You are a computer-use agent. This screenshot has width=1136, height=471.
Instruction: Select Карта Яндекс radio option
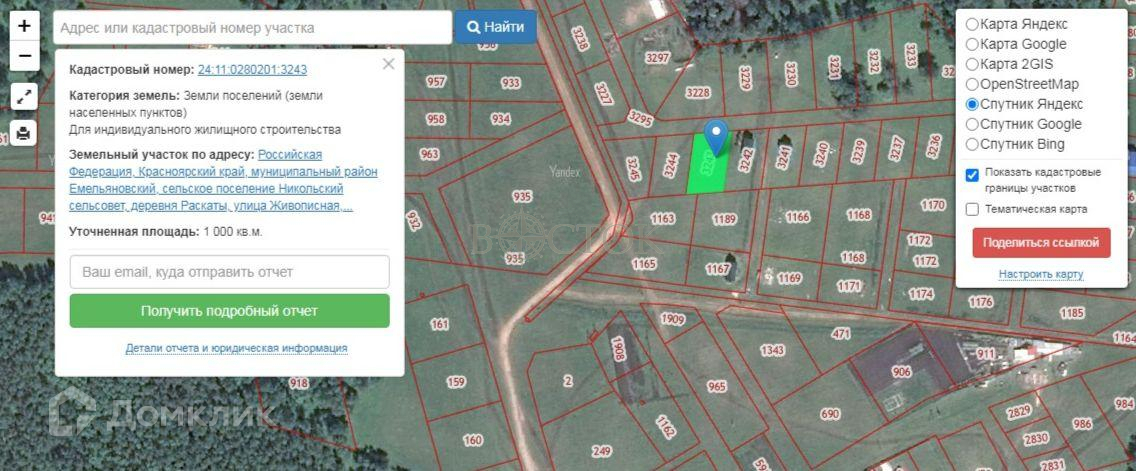pos(972,24)
